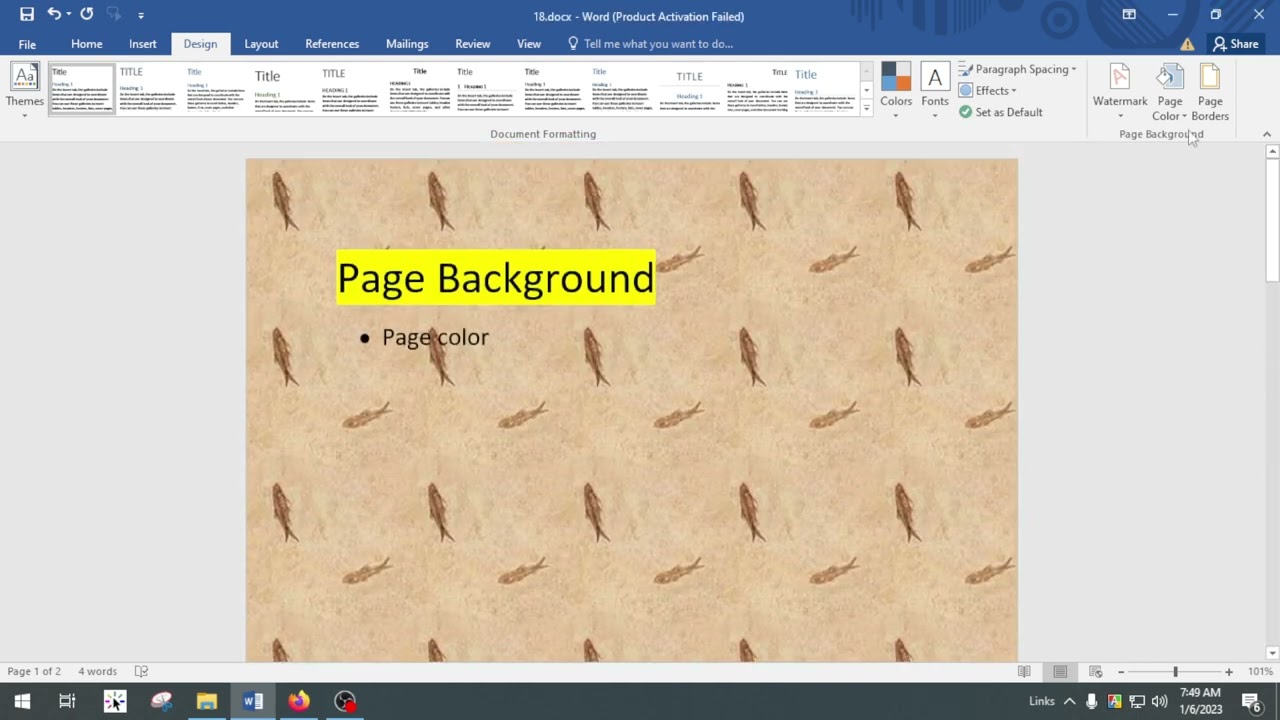Screen dimensions: 1280x720
Task: Open the screen recorder taskbar icon
Action: pos(345,701)
